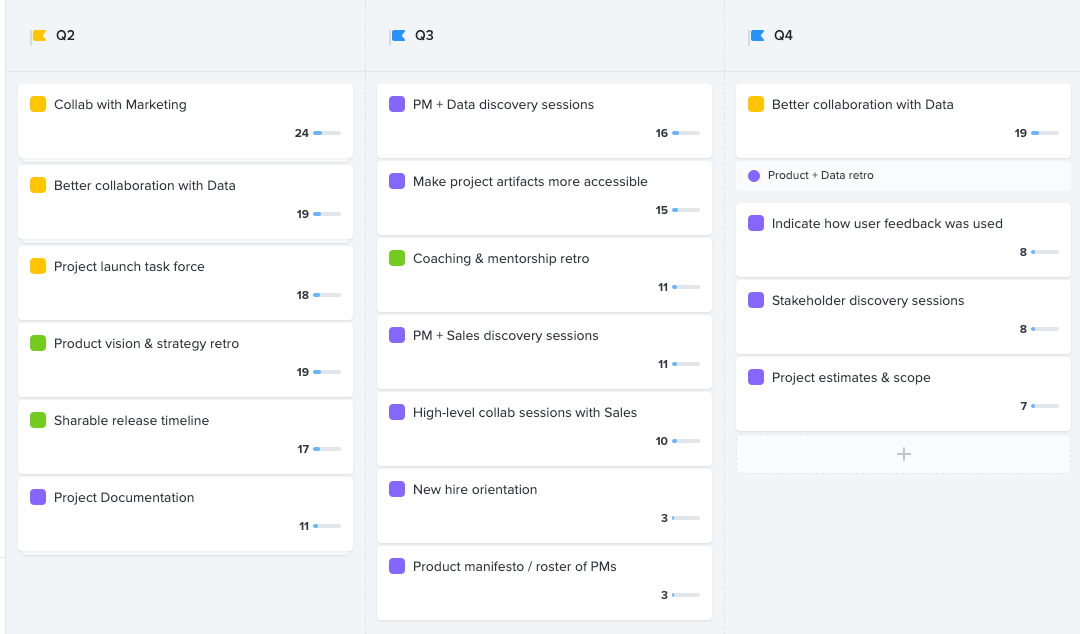
Task: Open High-level collab sessions with Sales title
Action: tap(525, 412)
